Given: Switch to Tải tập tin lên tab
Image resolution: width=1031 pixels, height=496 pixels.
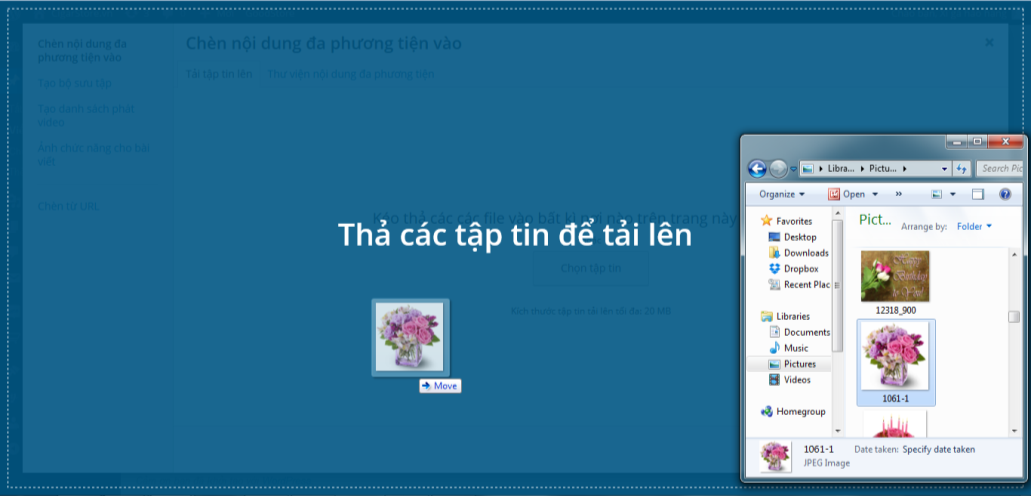Looking at the screenshot, I should 219,74.
